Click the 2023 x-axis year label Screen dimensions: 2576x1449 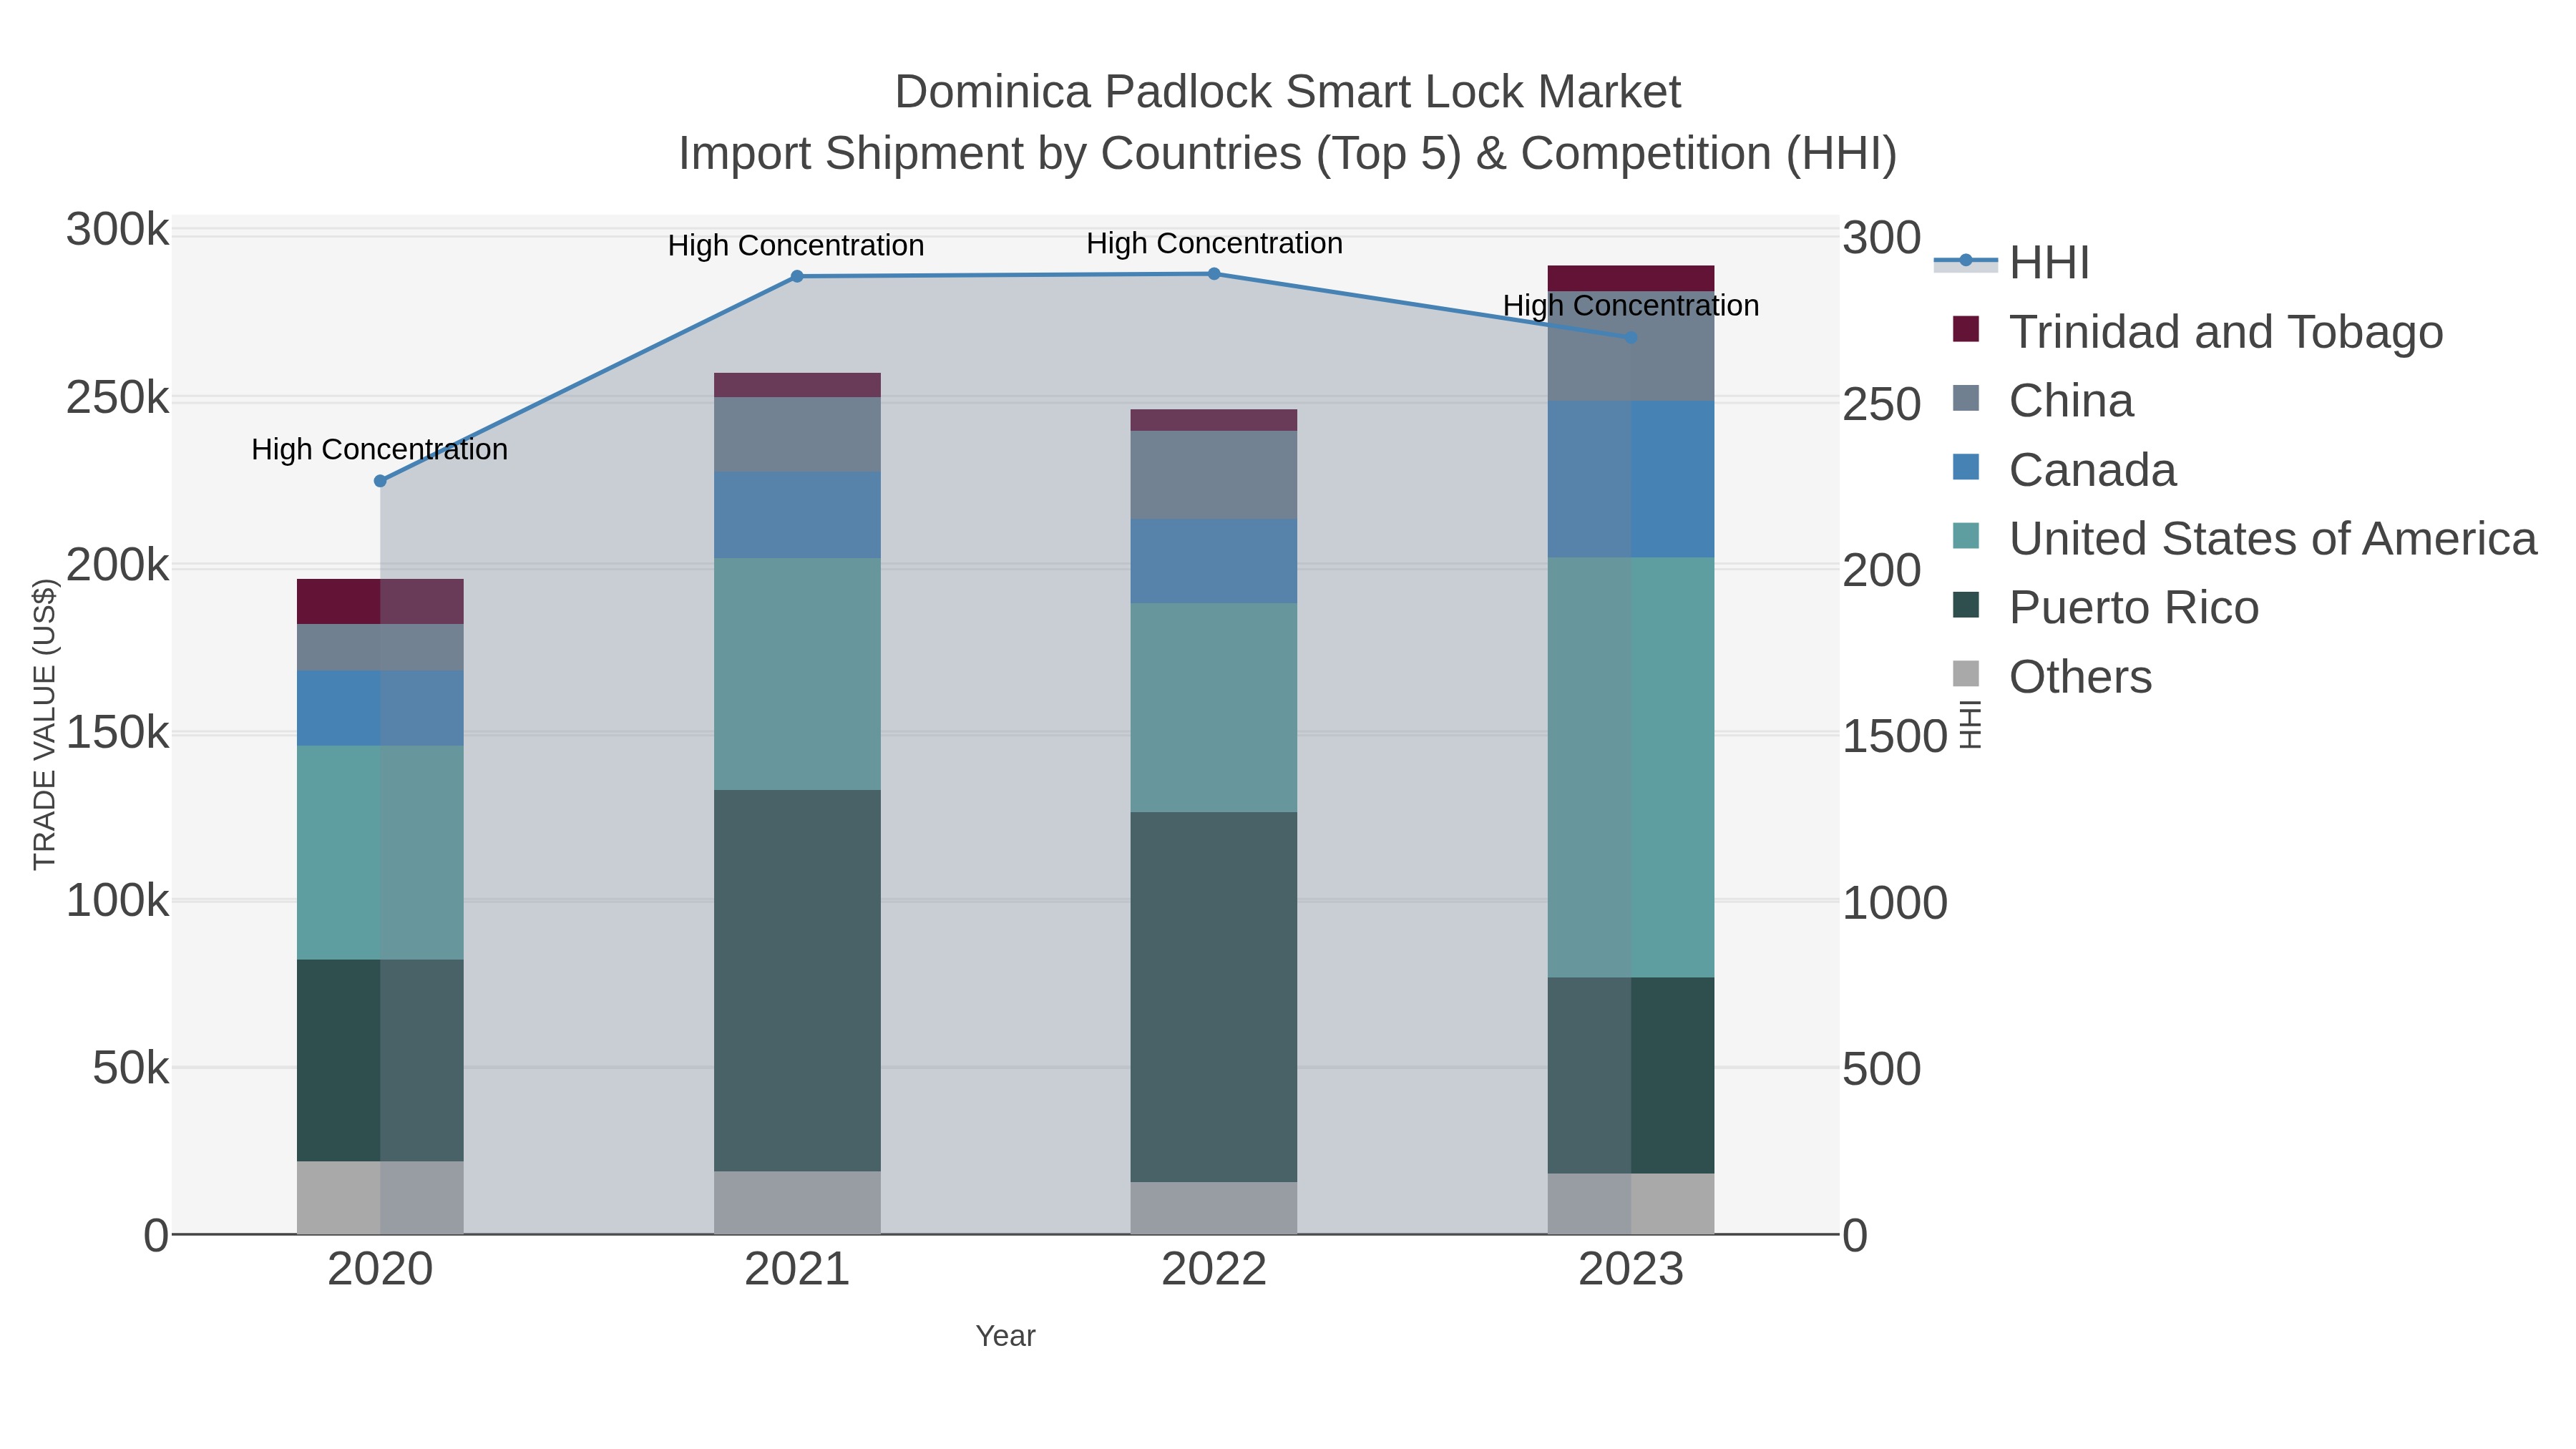pos(1631,1270)
